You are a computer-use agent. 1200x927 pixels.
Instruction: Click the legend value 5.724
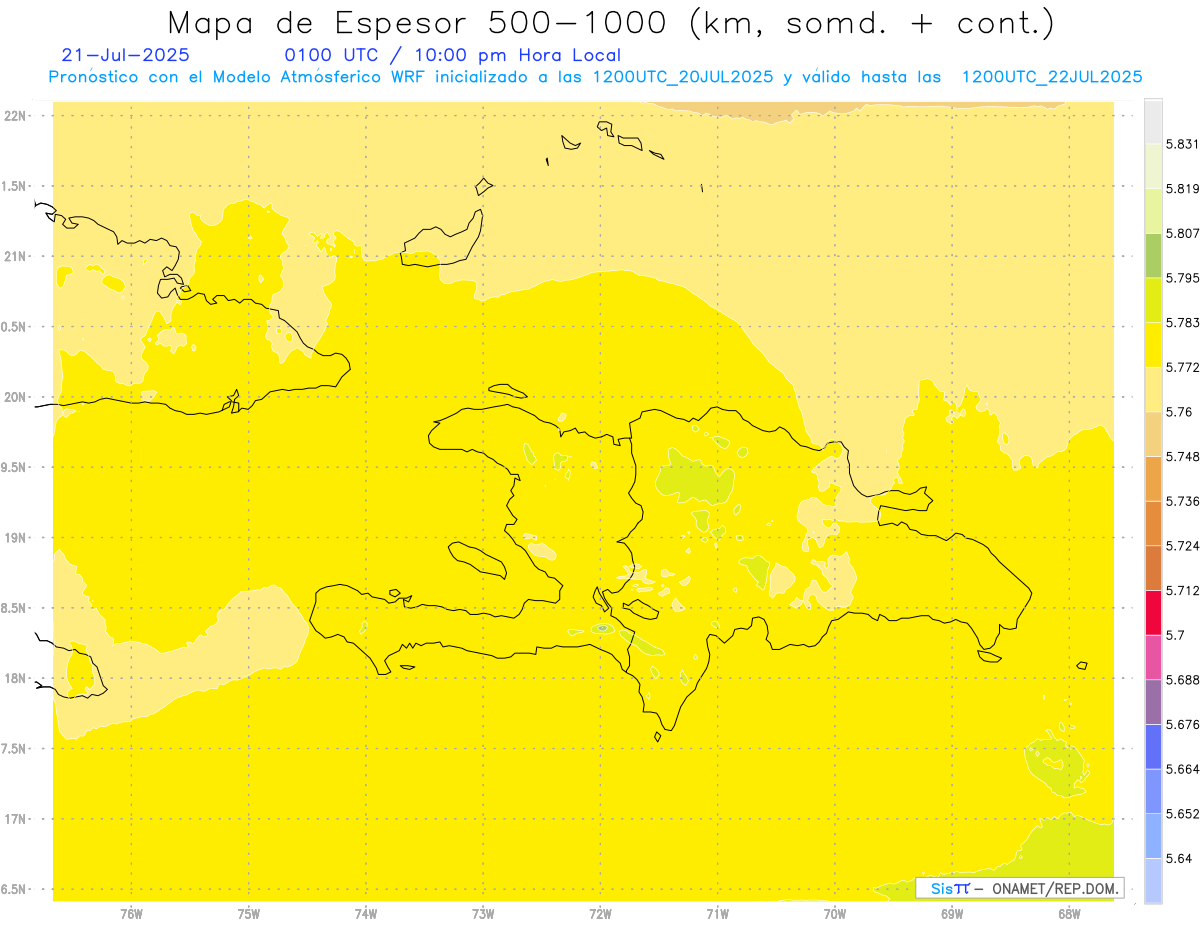(x=1183, y=546)
